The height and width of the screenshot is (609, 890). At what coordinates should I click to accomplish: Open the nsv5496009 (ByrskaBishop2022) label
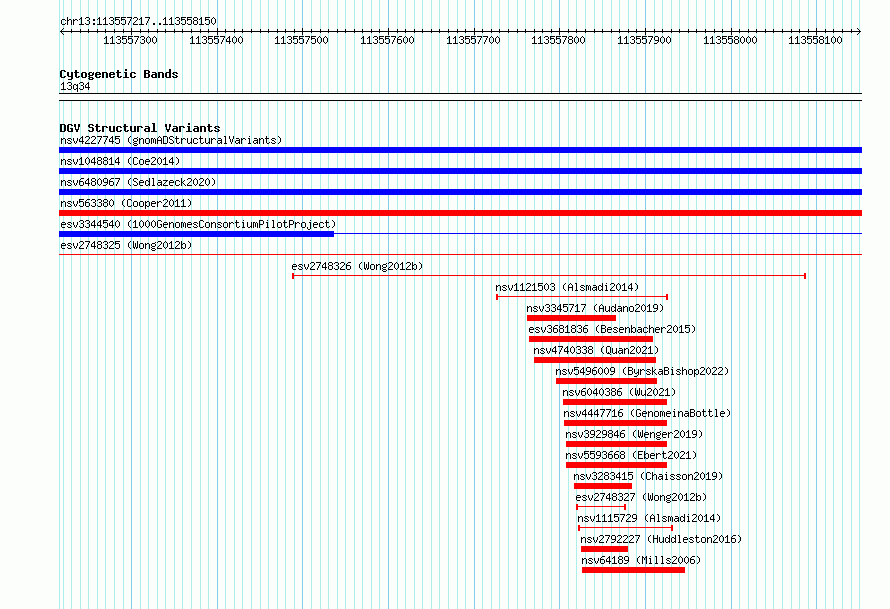pos(642,371)
